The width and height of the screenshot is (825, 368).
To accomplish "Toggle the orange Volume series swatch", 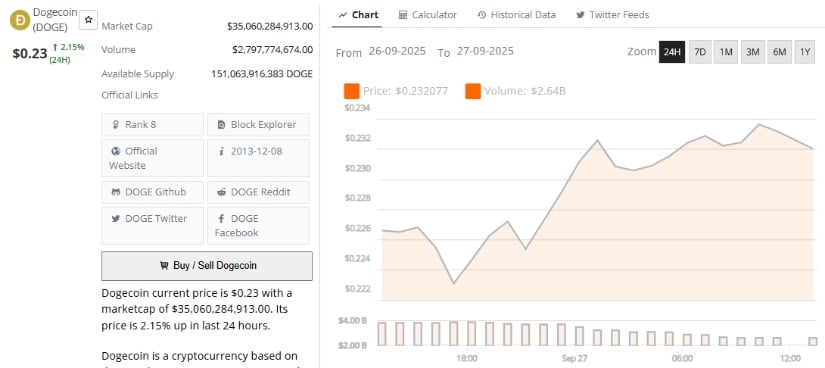I will click(472, 91).
